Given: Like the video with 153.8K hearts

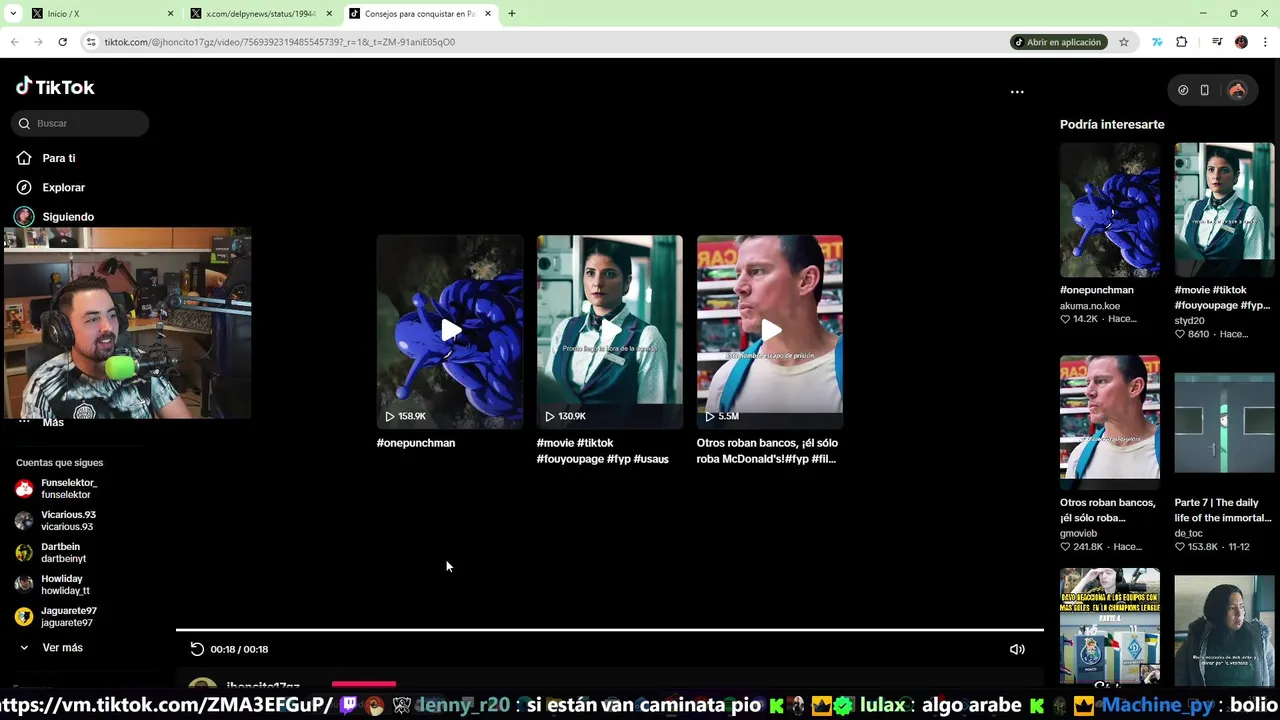Looking at the screenshot, I should pos(1180,547).
